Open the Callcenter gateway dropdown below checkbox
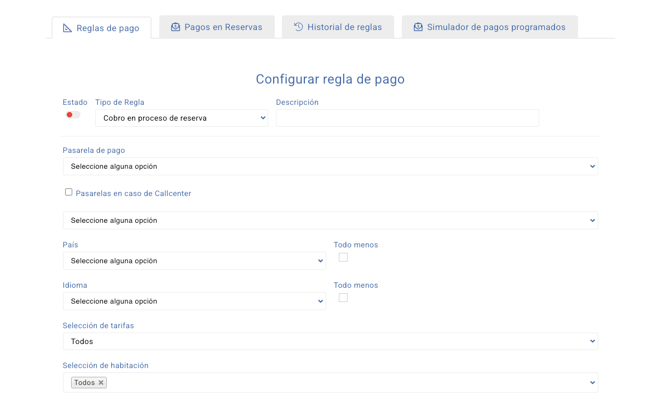Image resolution: width=670 pixels, height=403 pixels. (330, 220)
